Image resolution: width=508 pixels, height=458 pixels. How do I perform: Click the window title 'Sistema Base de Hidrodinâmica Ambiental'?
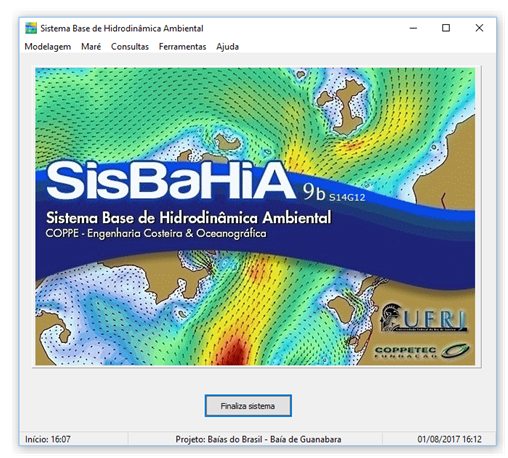(x=122, y=28)
